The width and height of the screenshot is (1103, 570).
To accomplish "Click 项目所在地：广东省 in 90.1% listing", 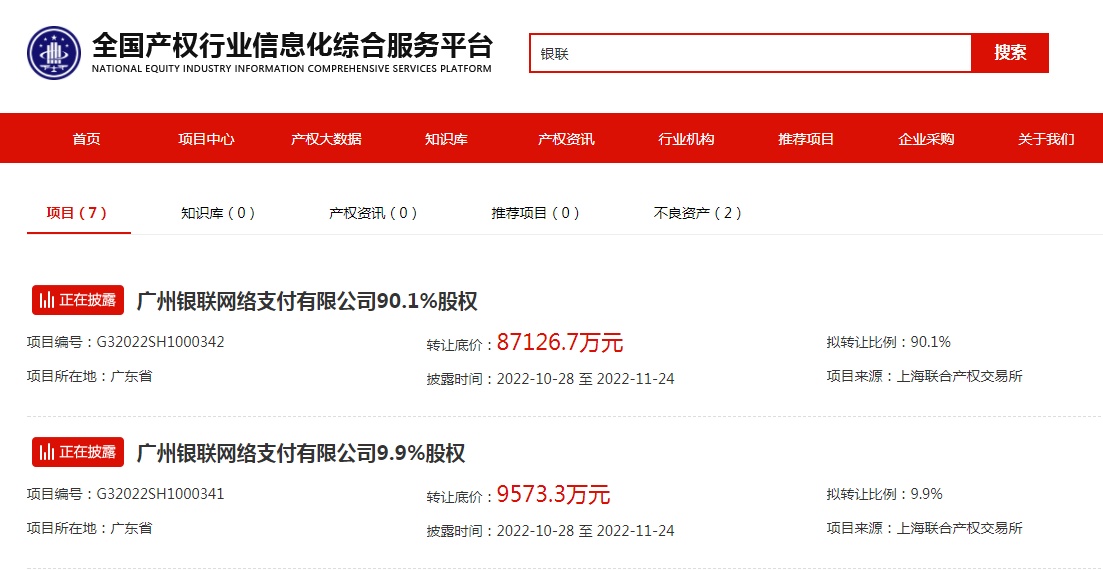I will pyautogui.click(x=89, y=376).
